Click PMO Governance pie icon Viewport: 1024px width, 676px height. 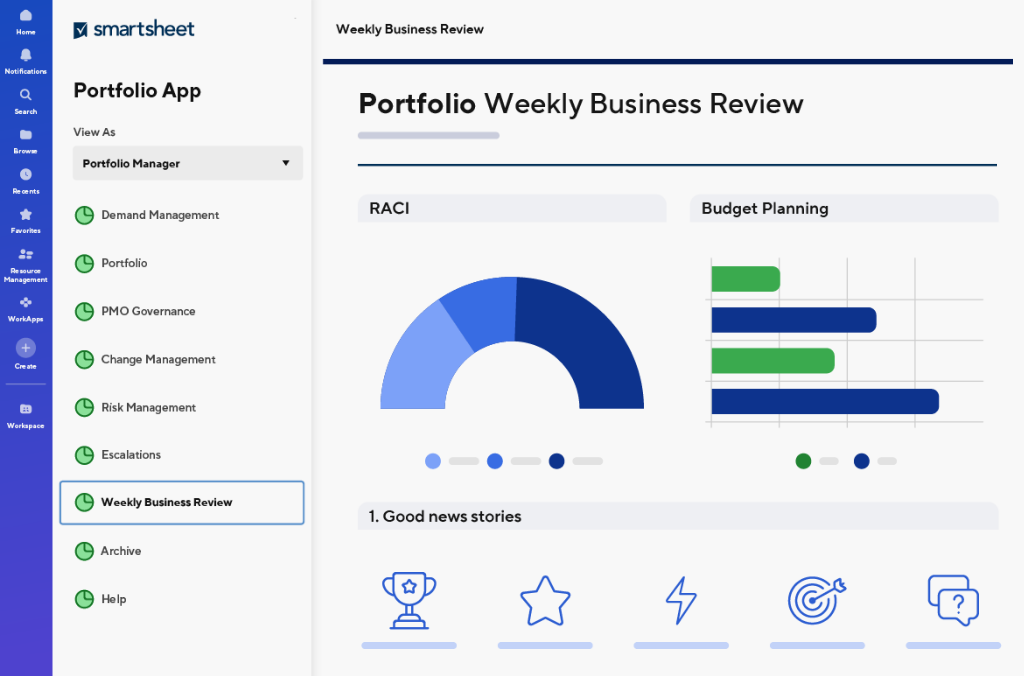click(x=84, y=312)
